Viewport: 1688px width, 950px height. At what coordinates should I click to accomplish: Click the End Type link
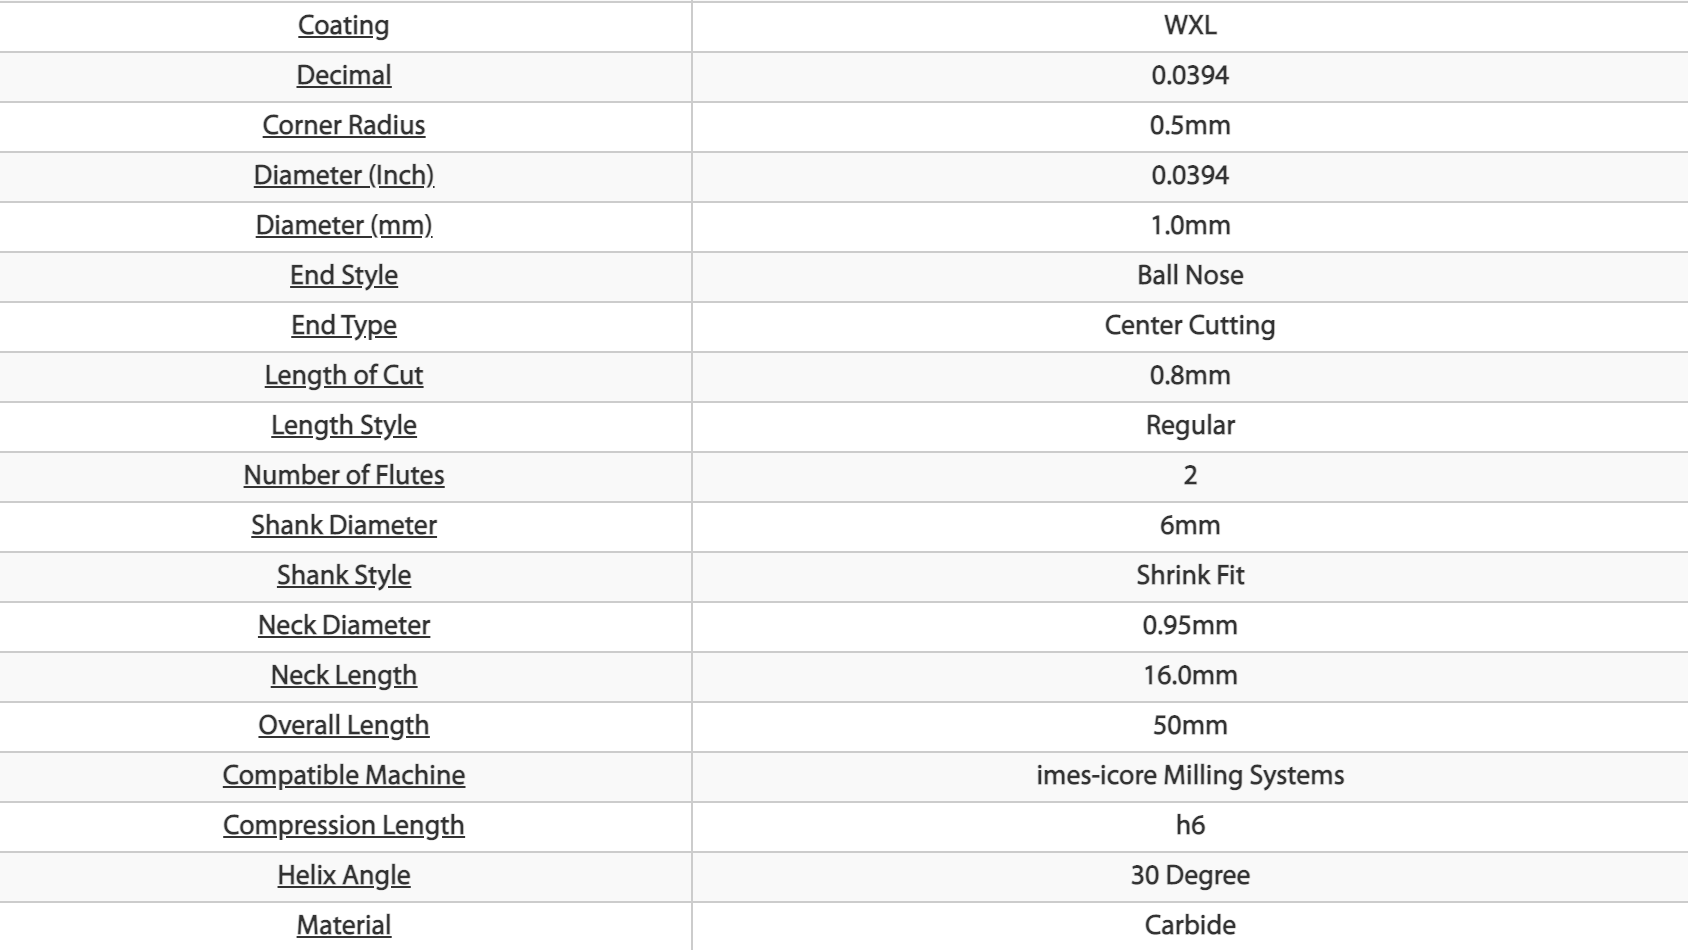(343, 326)
